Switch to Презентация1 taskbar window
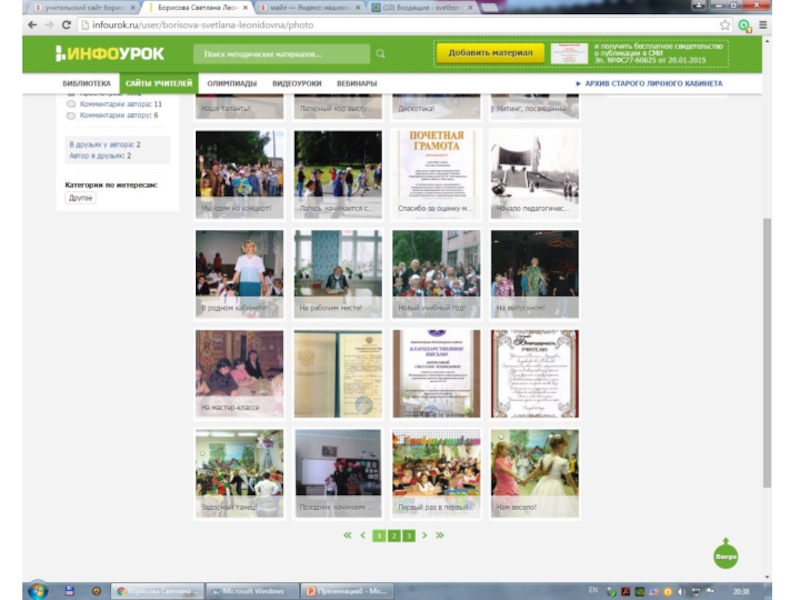Image resolution: width=800 pixels, height=600 pixels. point(347,591)
